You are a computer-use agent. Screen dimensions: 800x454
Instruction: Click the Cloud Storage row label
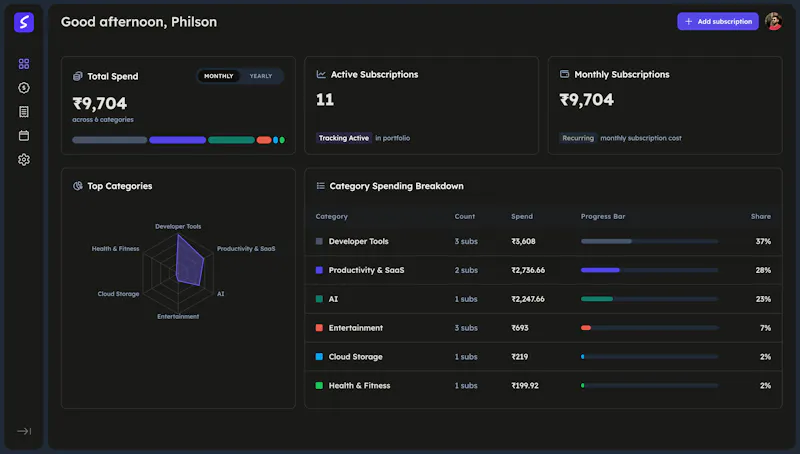point(356,357)
